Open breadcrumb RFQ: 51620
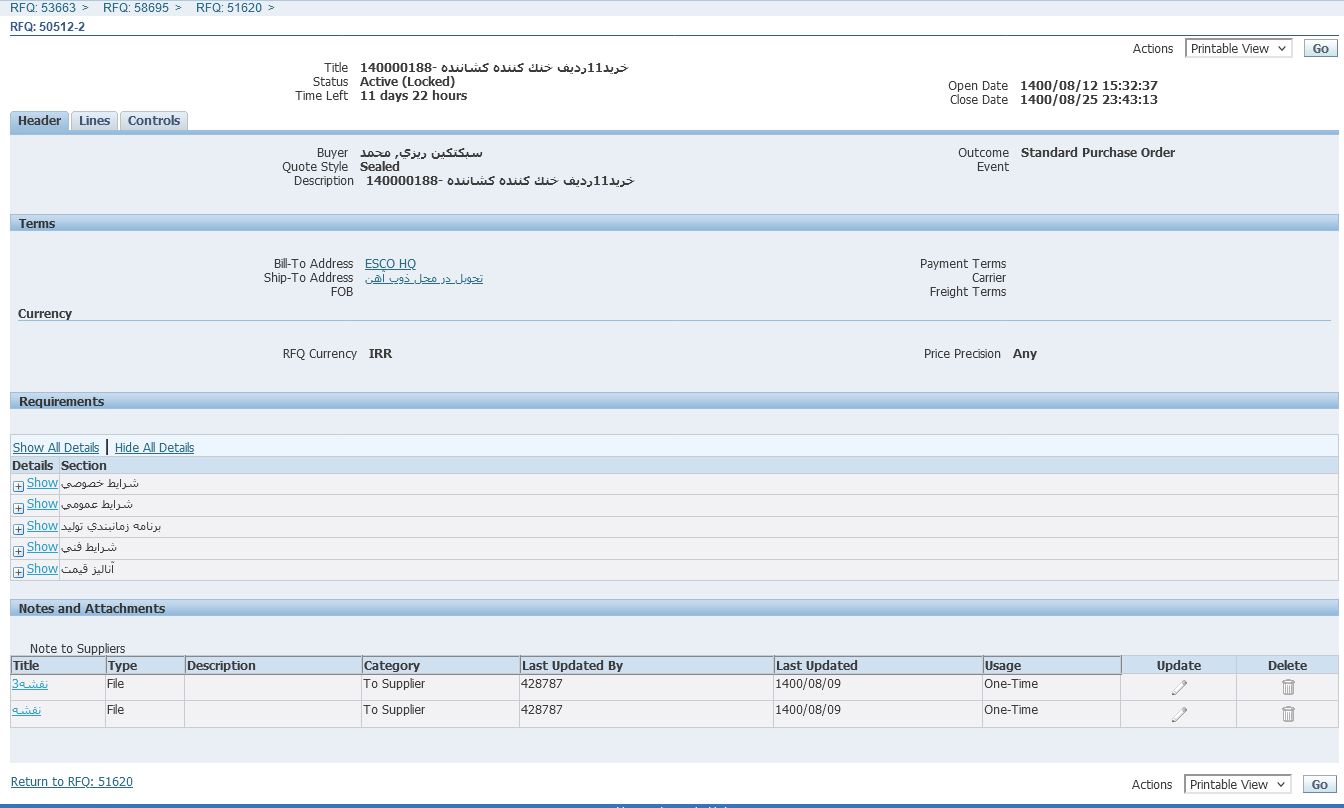Image resolution: width=1344 pixels, height=808 pixels. pyautogui.click(x=229, y=7)
